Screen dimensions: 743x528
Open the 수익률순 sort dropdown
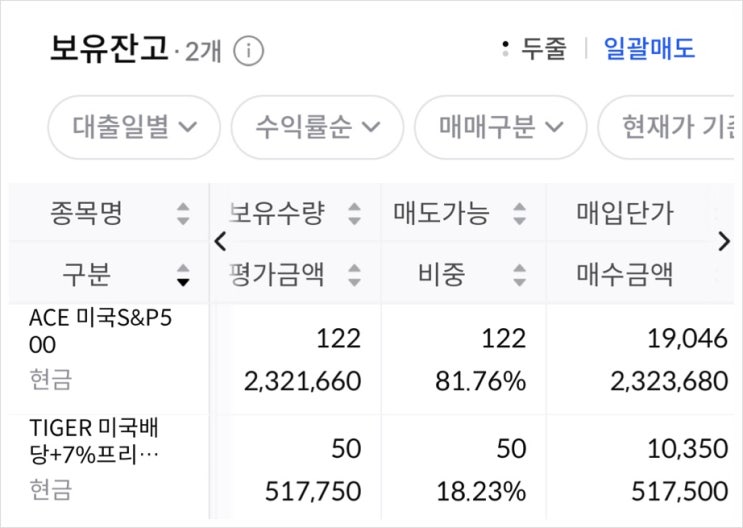(317, 127)
